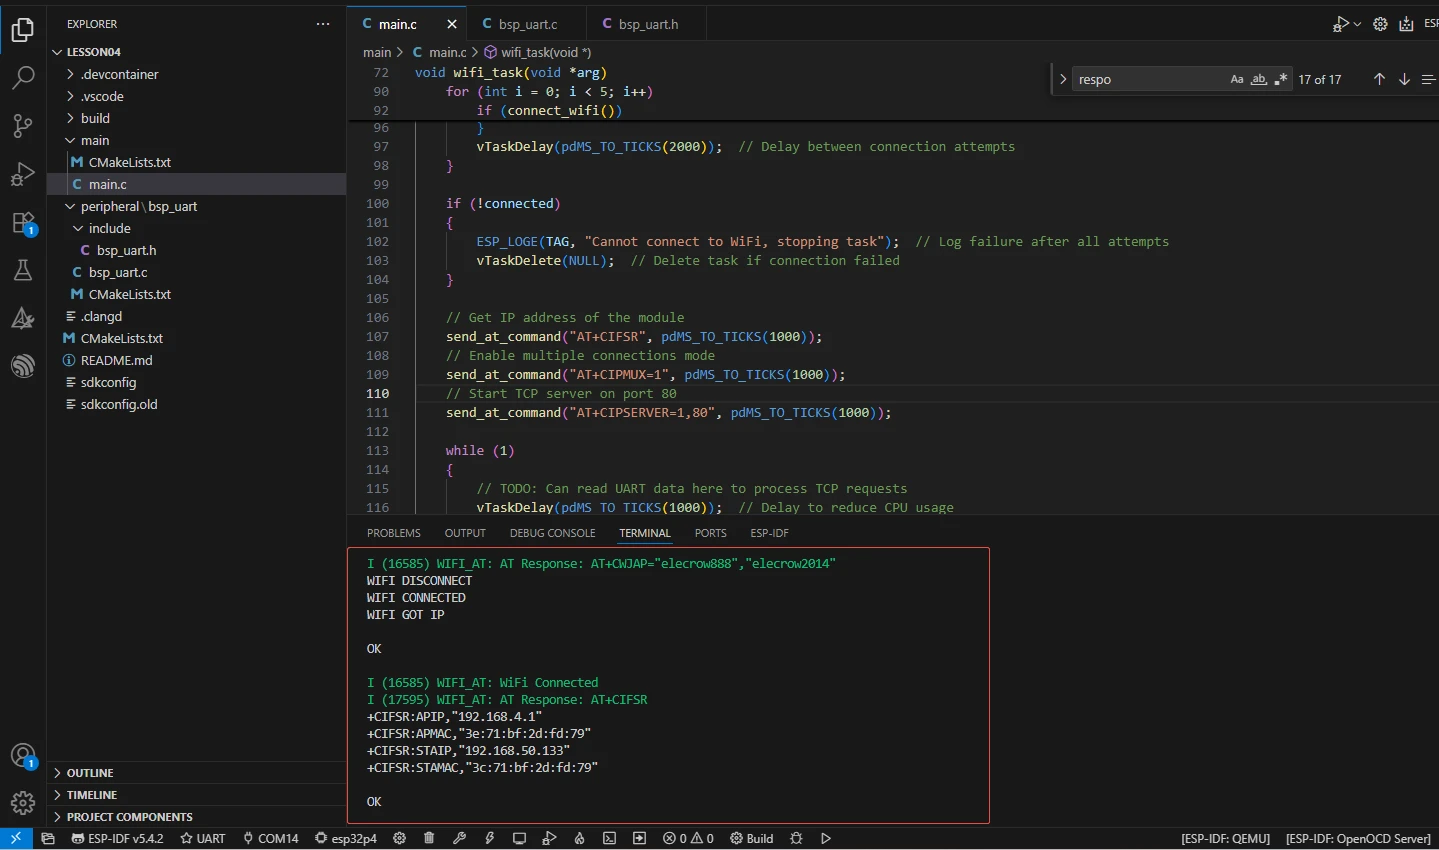This screenshot has height=850, width=1439.
Task: Select COM14 port in status bar
Action: tap(271, 838)
